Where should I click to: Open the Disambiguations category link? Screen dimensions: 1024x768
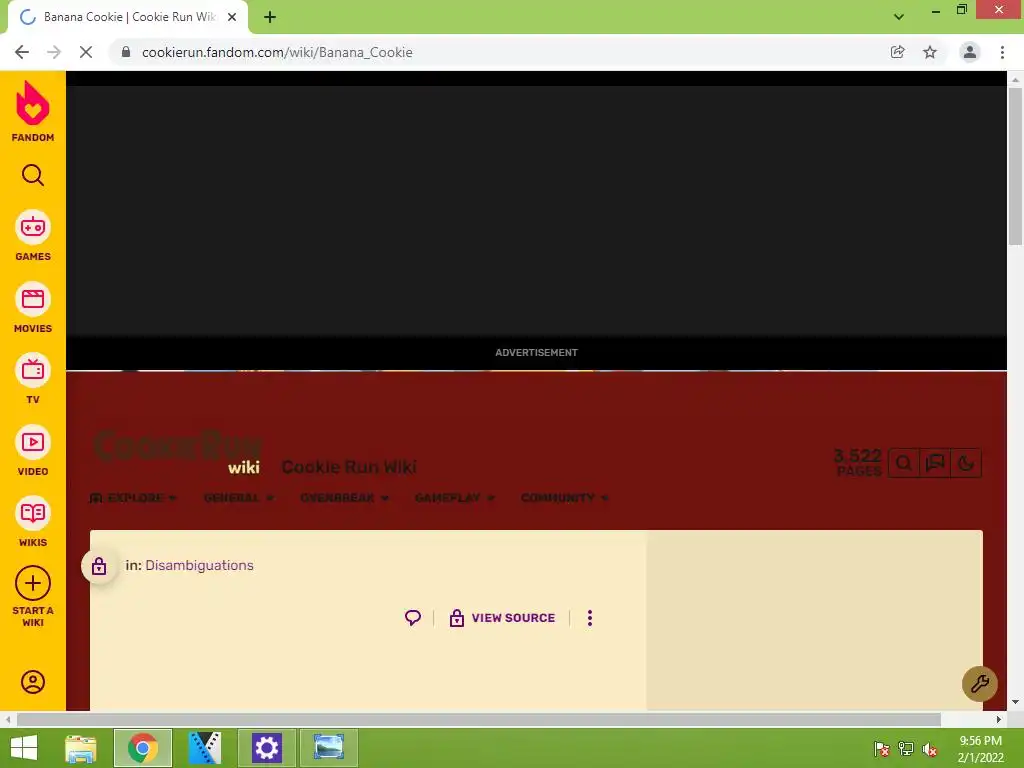(x=199, y=566)
